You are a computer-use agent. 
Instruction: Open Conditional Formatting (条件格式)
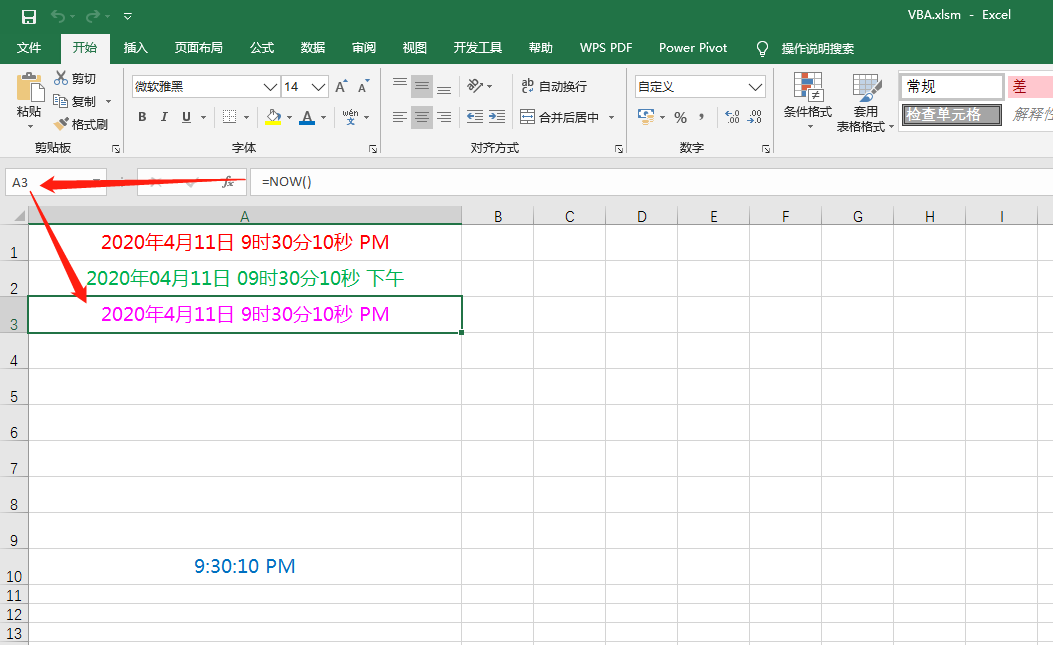808,101
